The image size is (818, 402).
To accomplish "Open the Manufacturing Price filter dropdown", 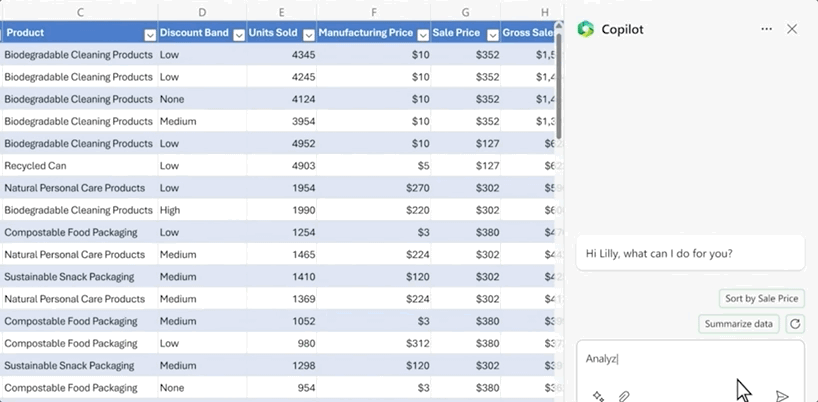I will [424, 34].
